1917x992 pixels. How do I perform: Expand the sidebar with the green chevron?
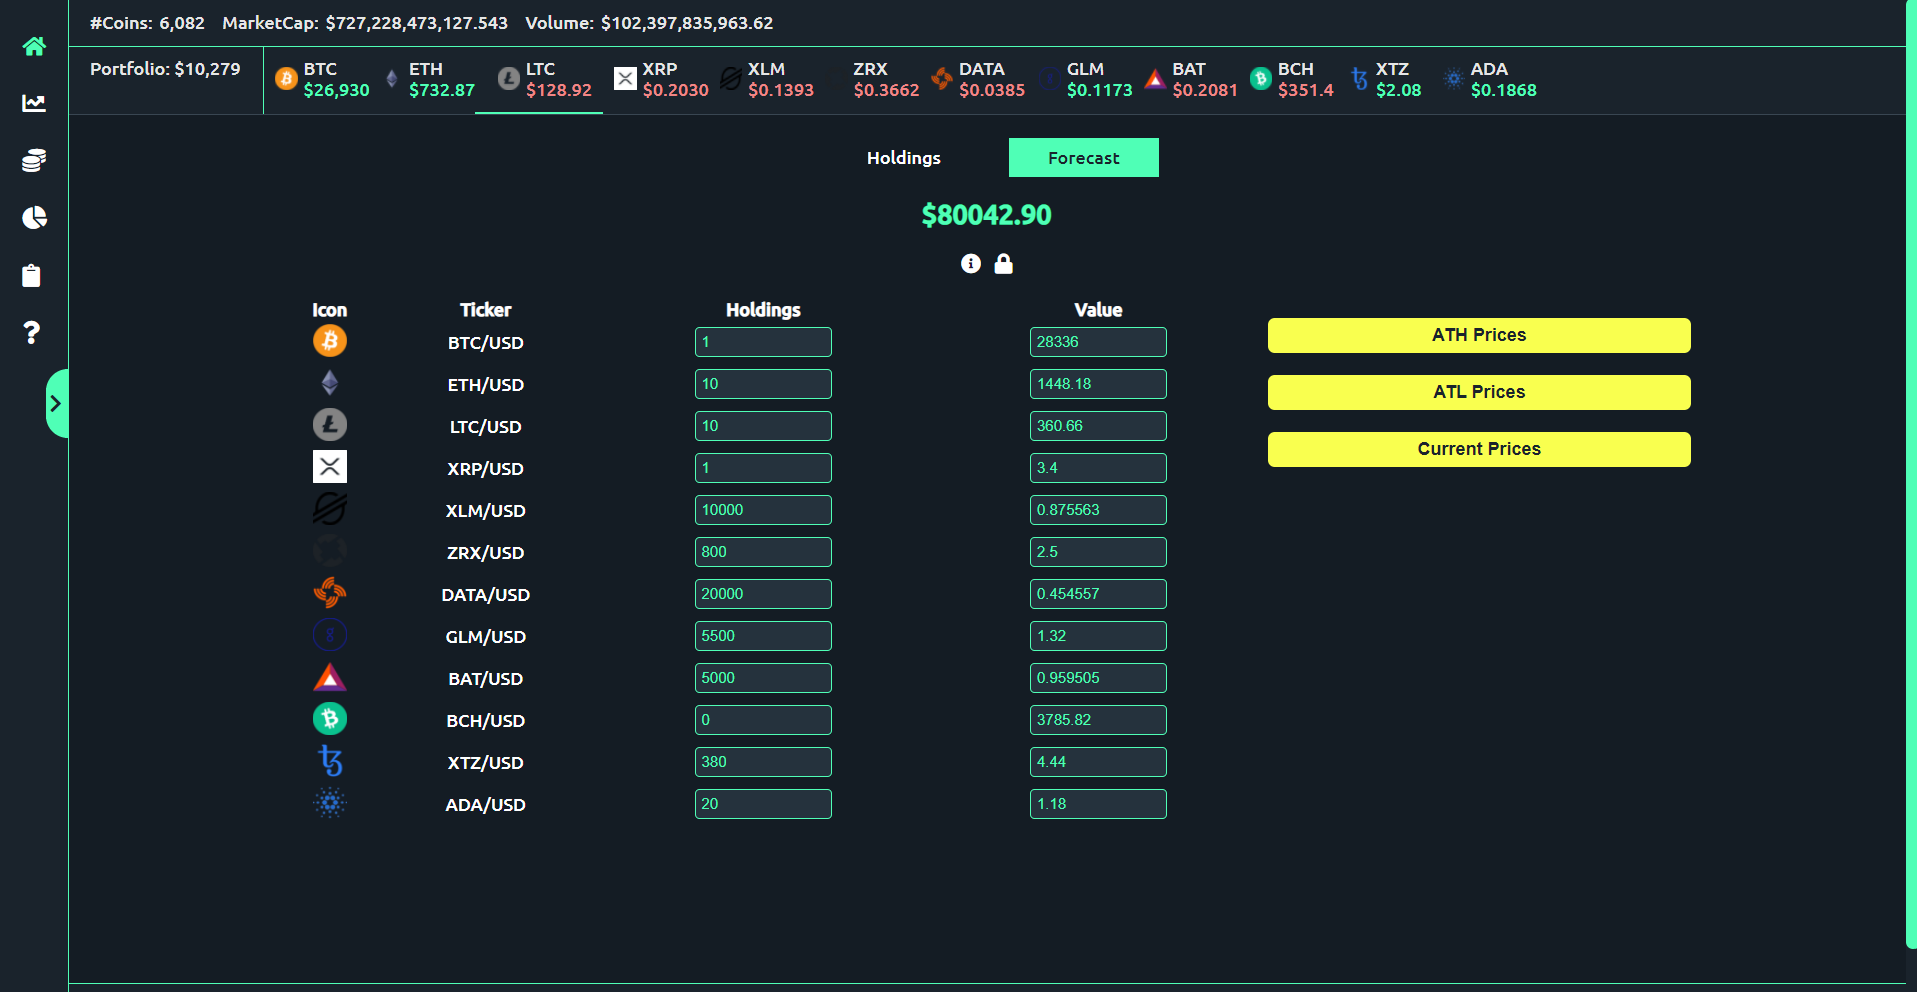point(56,403)
